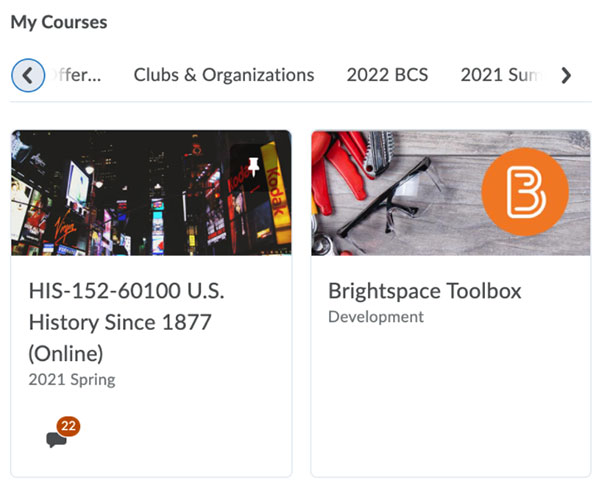
Task: Open HIS-152-60100 U.S. History course link
Action: [126, 322]
